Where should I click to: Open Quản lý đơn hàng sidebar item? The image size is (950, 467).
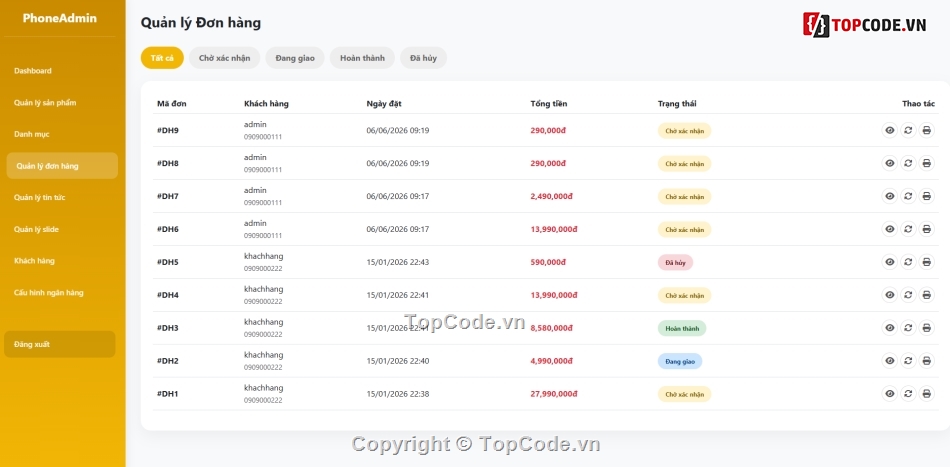pos(62,166)
